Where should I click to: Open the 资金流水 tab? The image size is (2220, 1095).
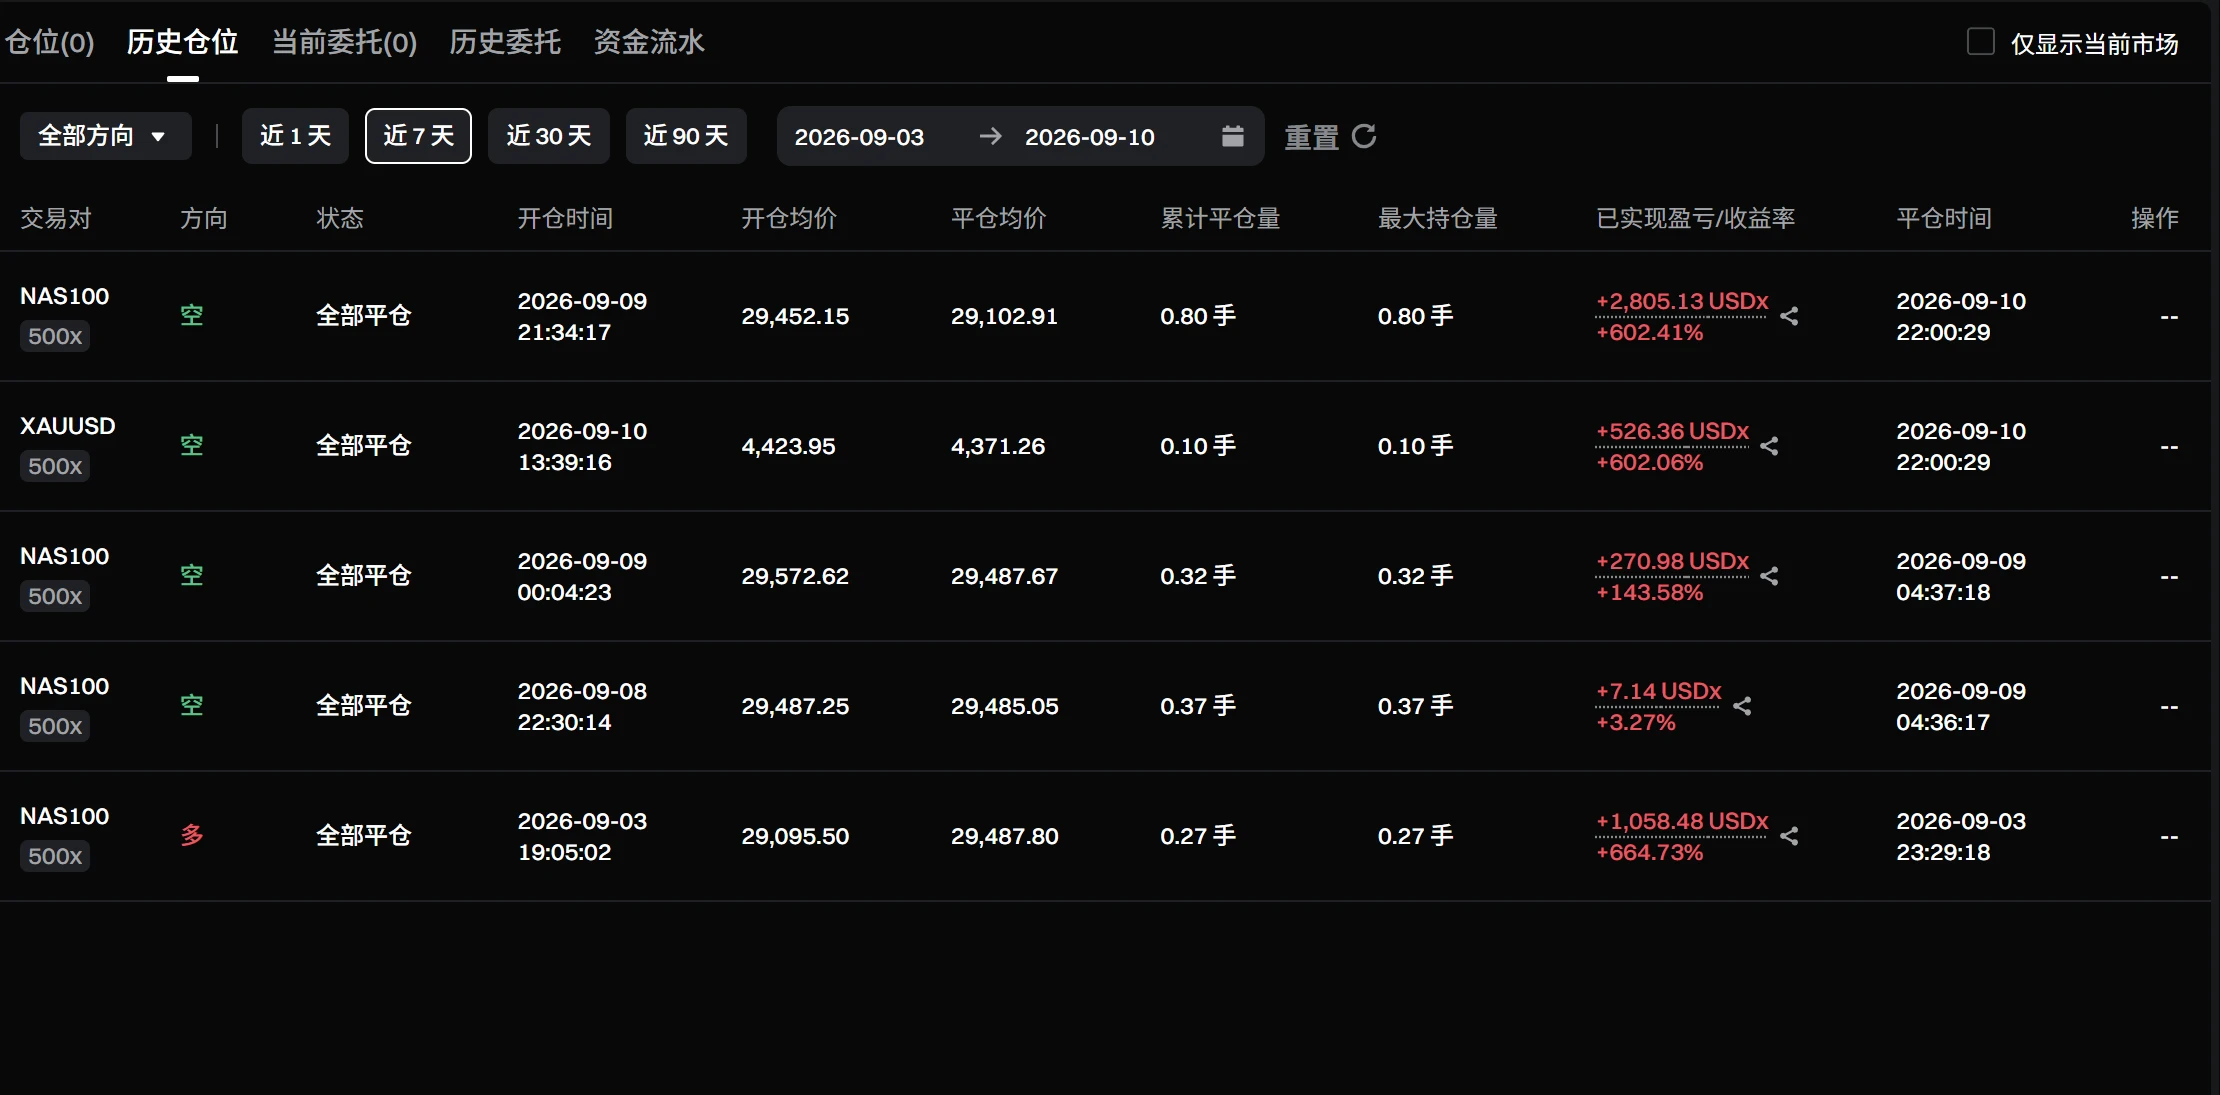click(649, 42)
